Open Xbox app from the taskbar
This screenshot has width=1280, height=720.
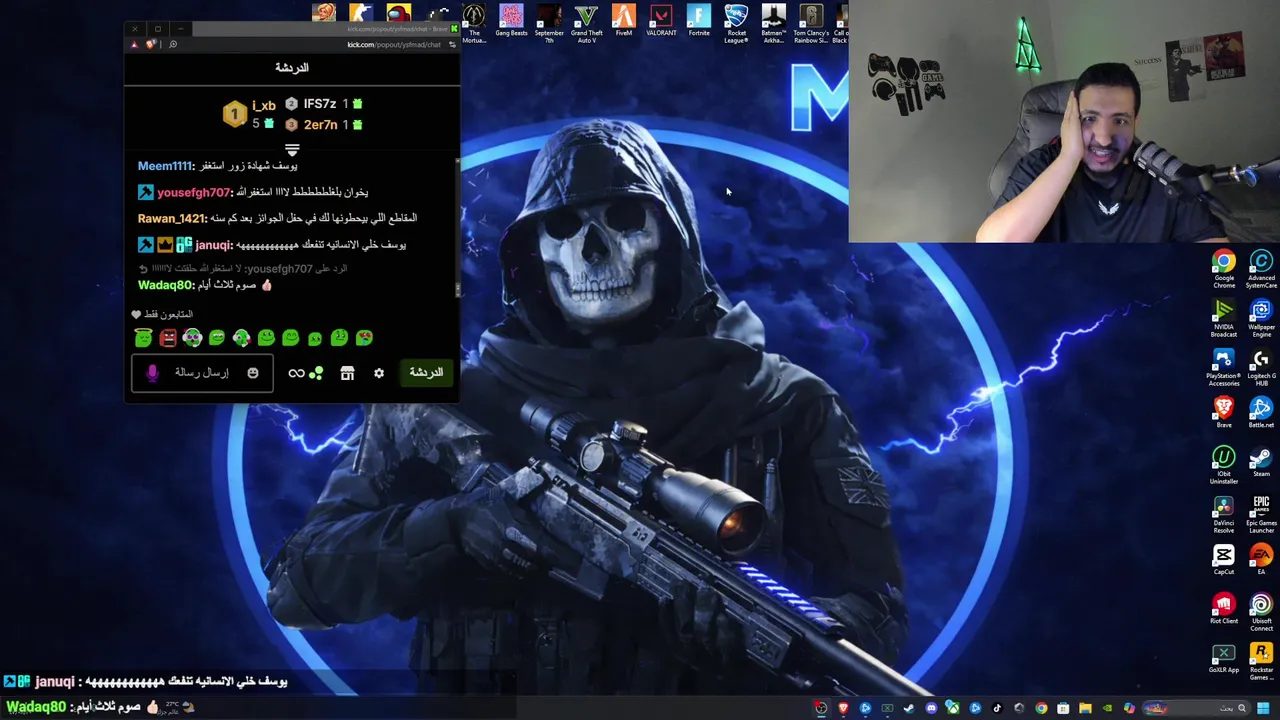[953, 708]
